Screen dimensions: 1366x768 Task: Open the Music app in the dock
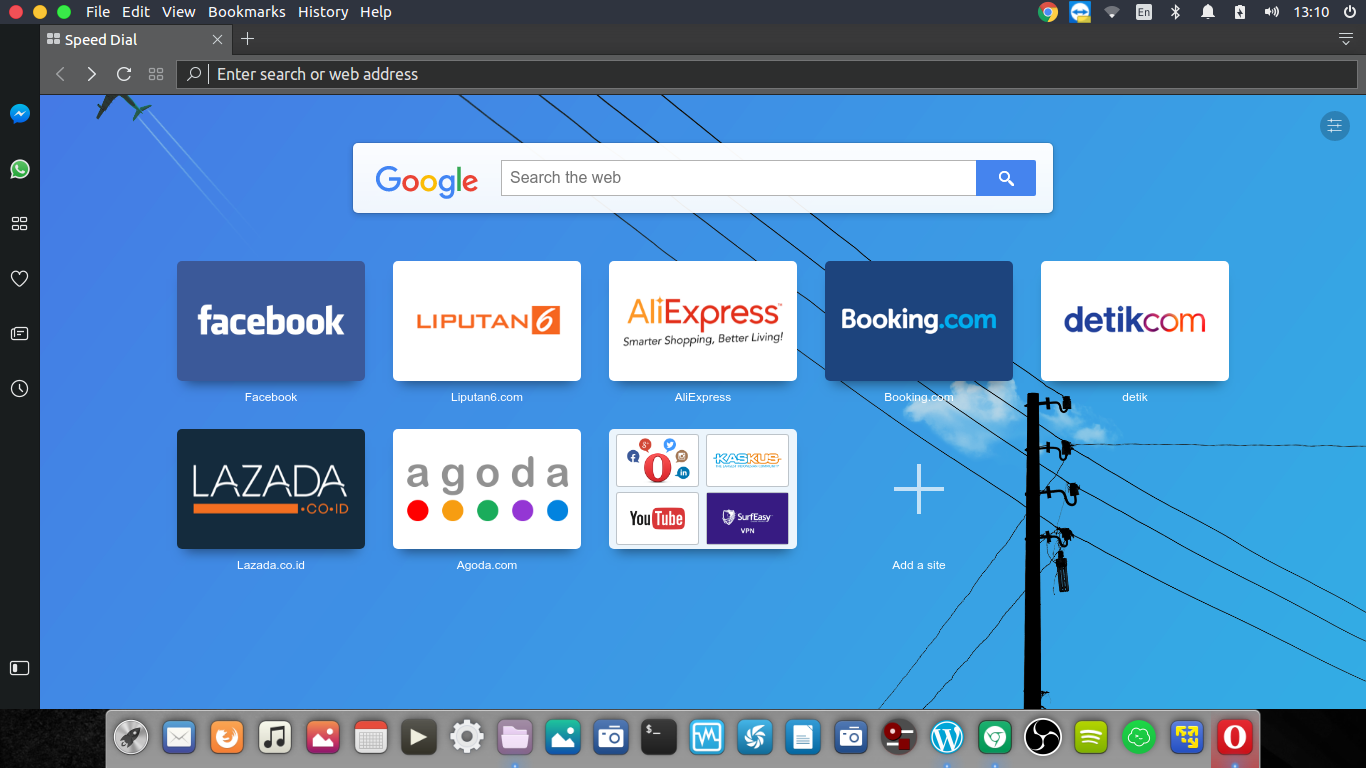coord(275,738)
